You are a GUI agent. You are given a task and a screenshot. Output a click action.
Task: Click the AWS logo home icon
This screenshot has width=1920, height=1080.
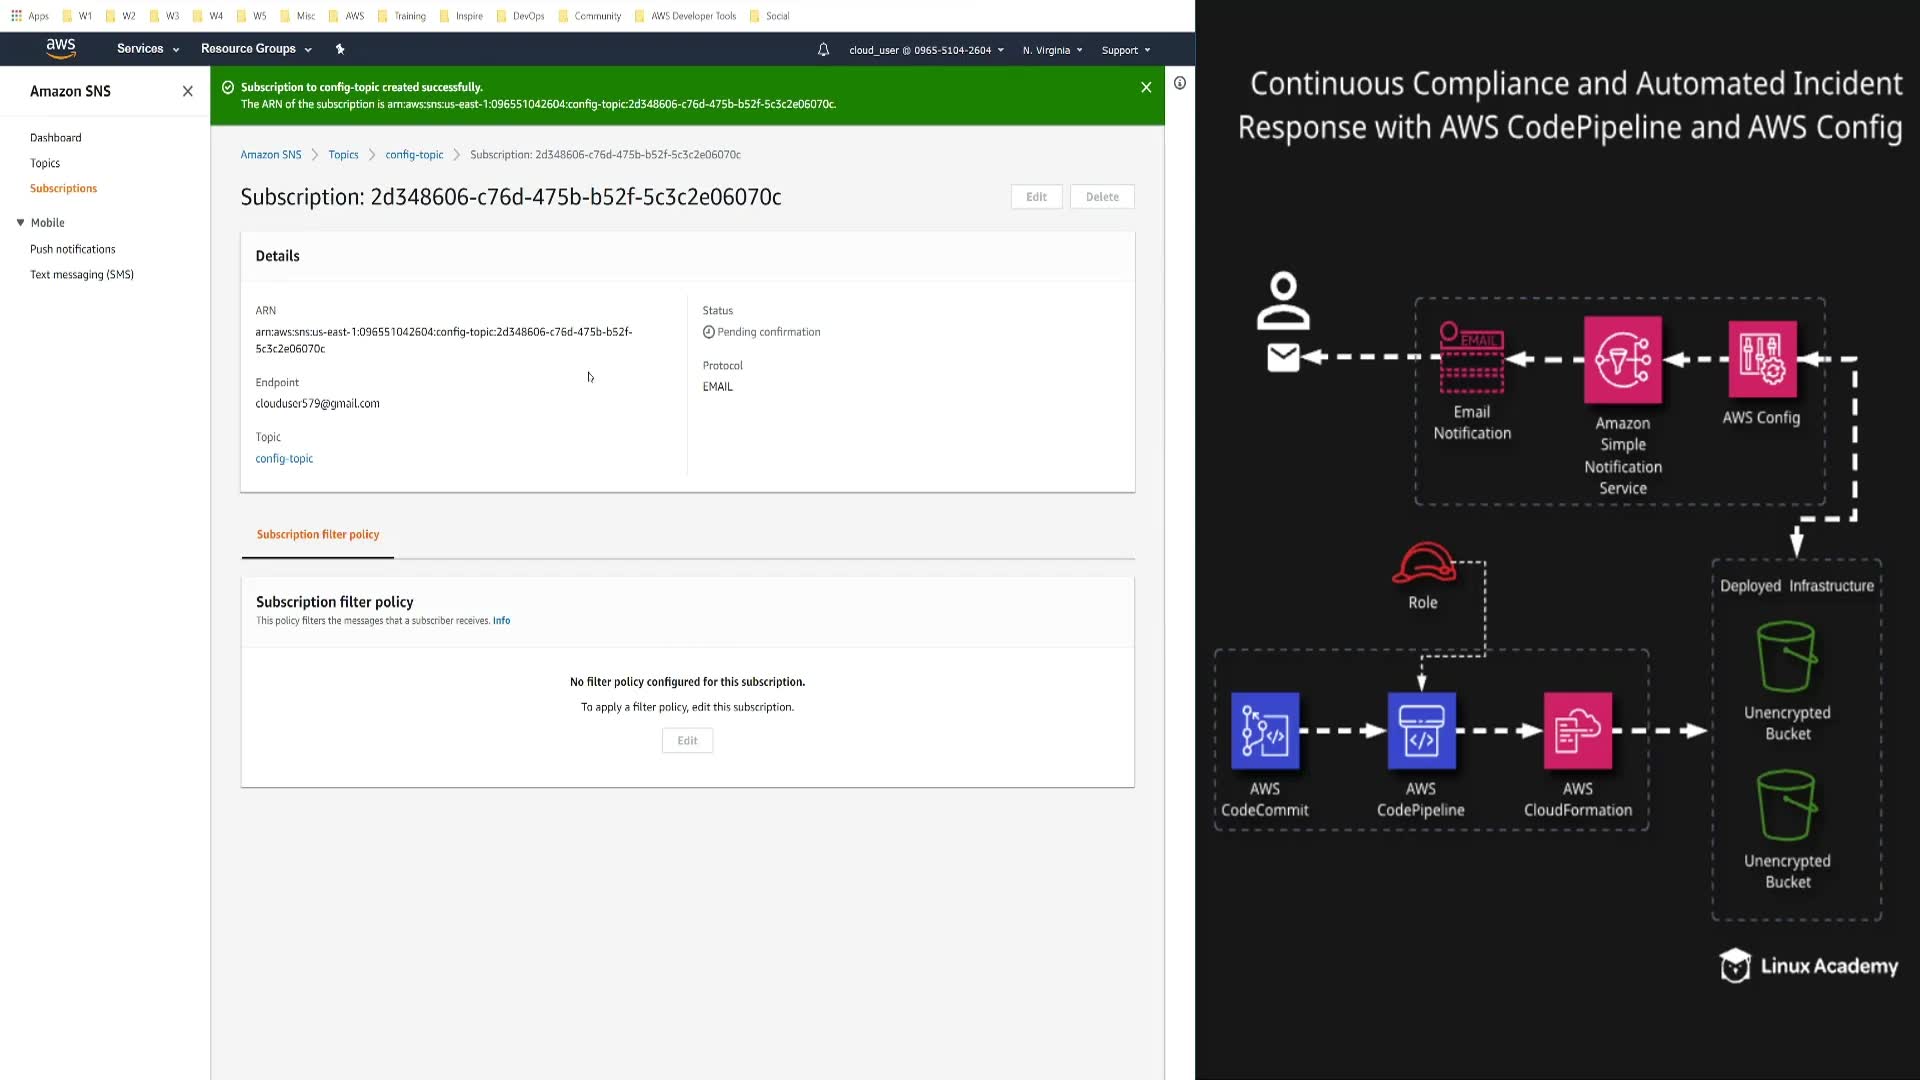coord(61,48)
